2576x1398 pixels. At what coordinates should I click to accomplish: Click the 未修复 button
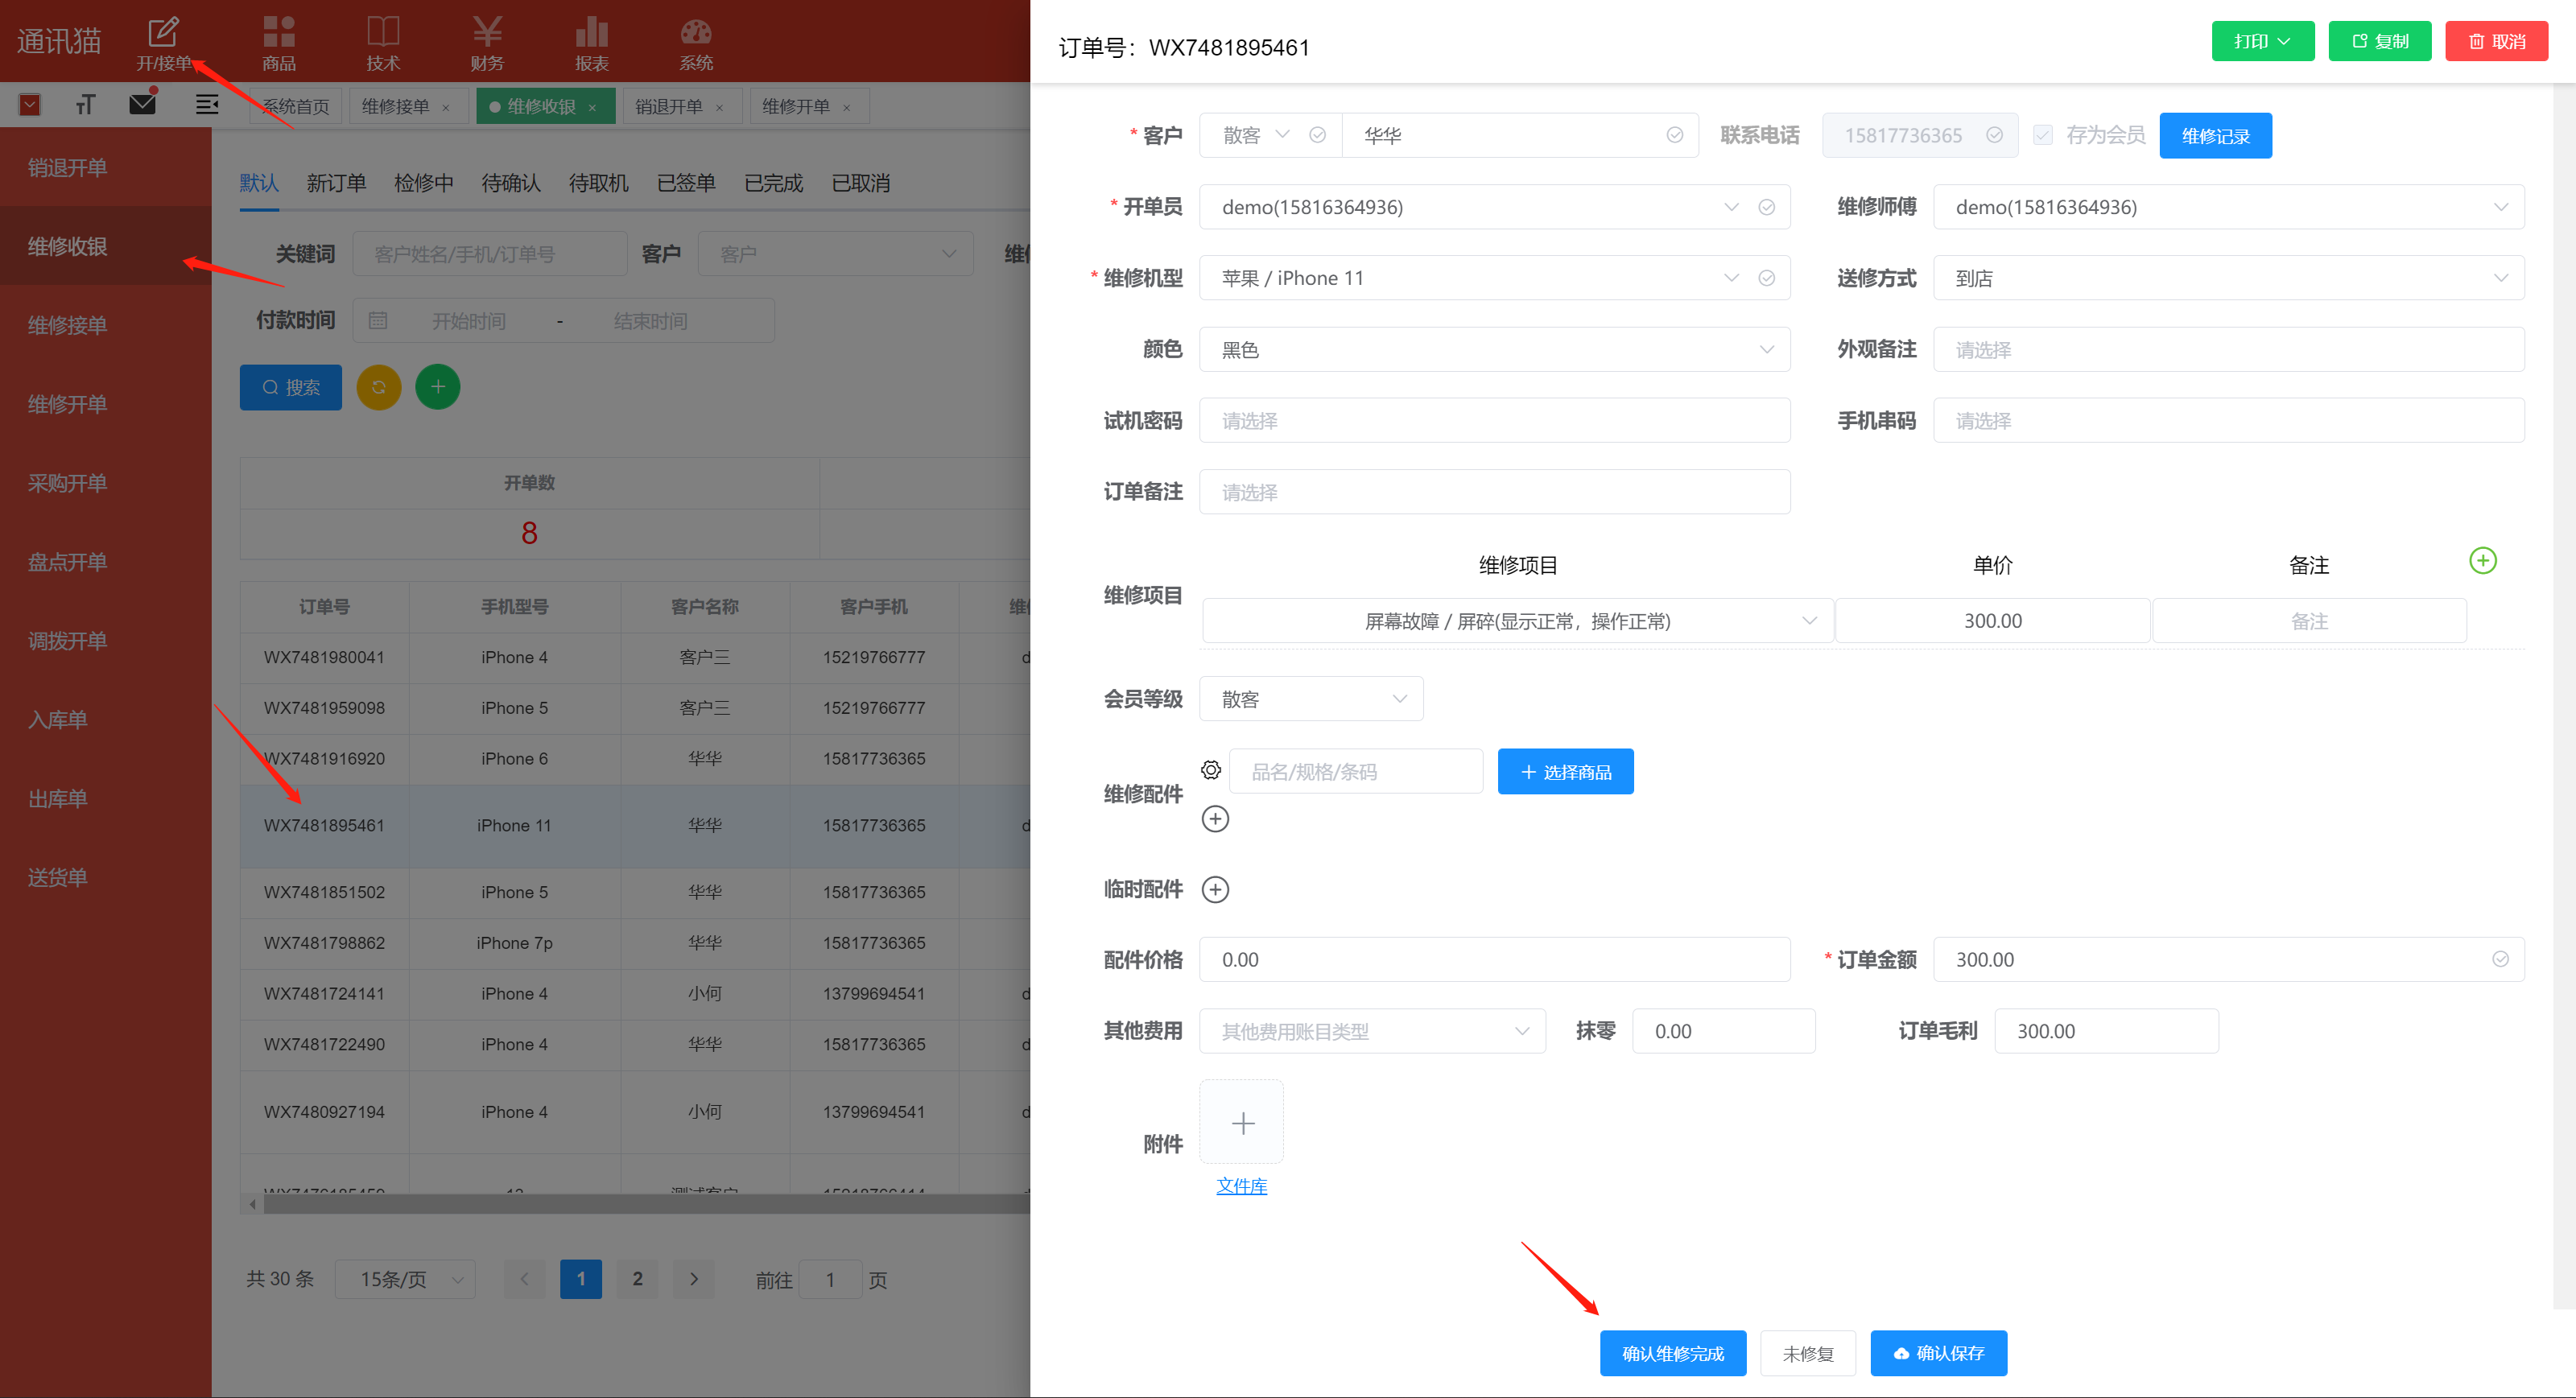pyautogui.click(x=1808, y=1353)
